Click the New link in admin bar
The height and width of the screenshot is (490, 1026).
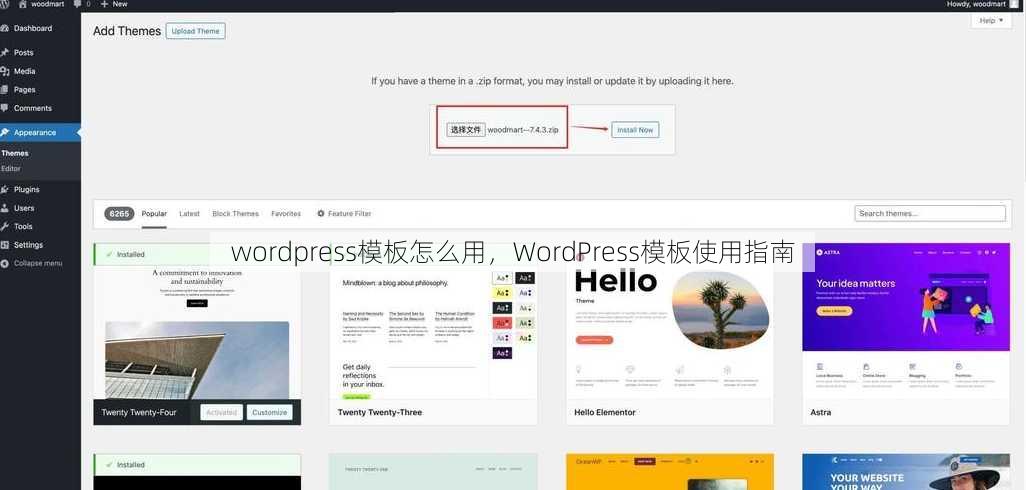coord(120,4)
